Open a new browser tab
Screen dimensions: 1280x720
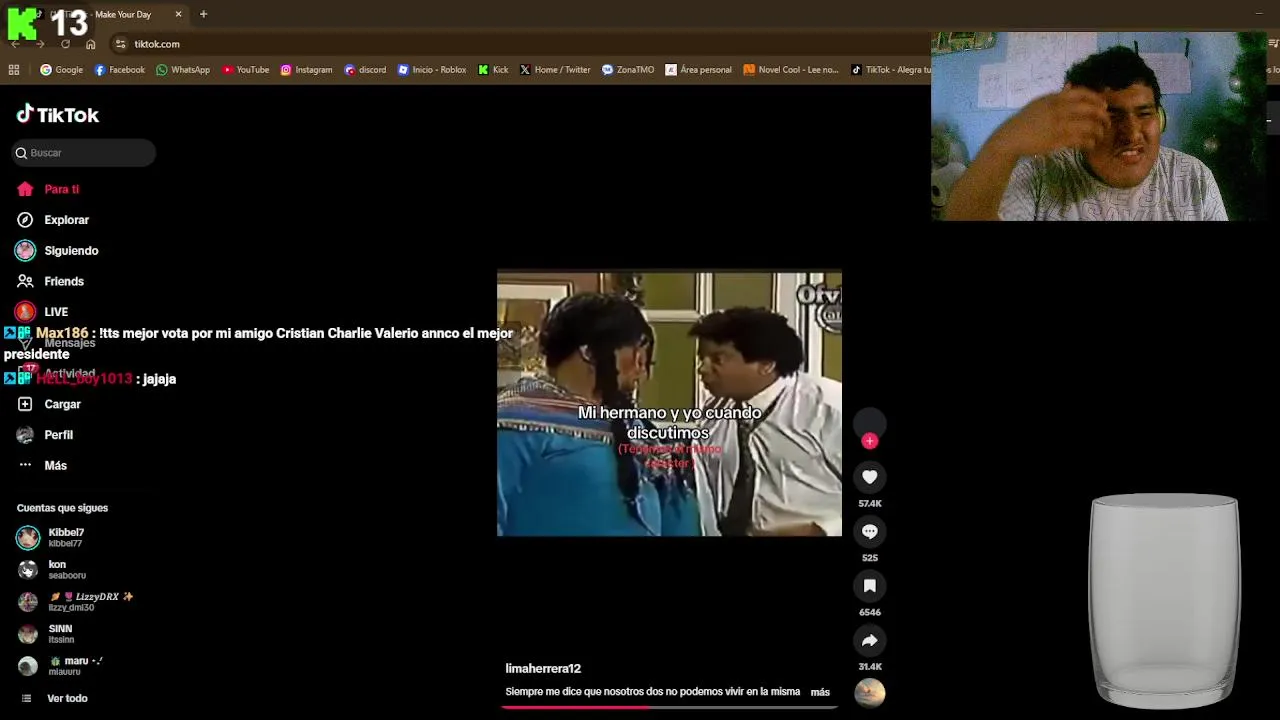pyautogui.click(x=203, y=14)
